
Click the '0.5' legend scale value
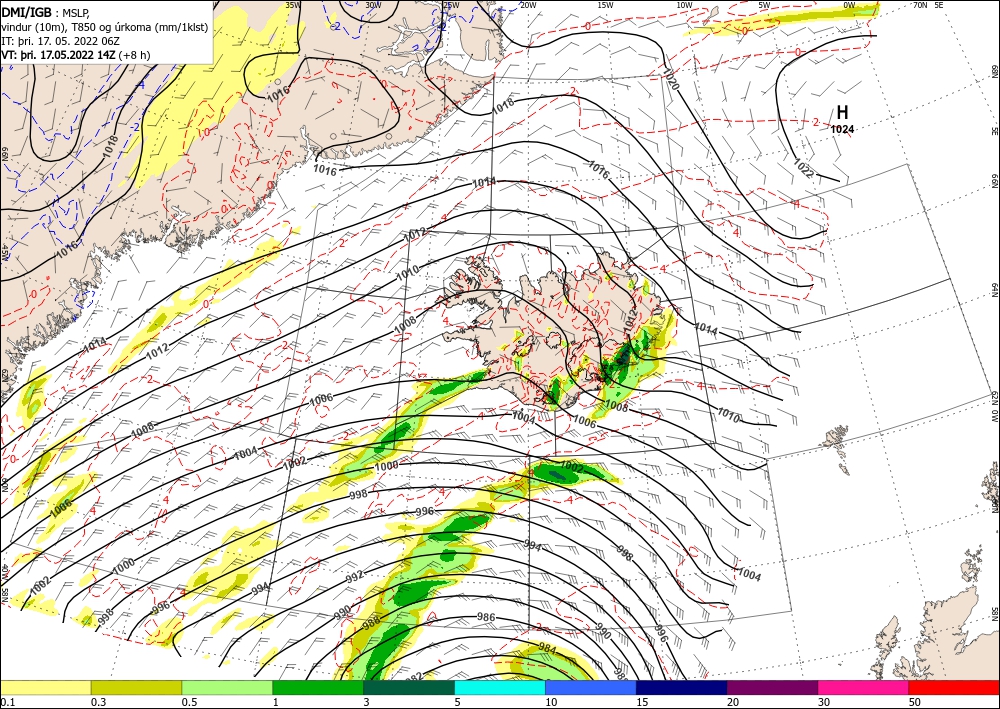click(x=188, y=702)
